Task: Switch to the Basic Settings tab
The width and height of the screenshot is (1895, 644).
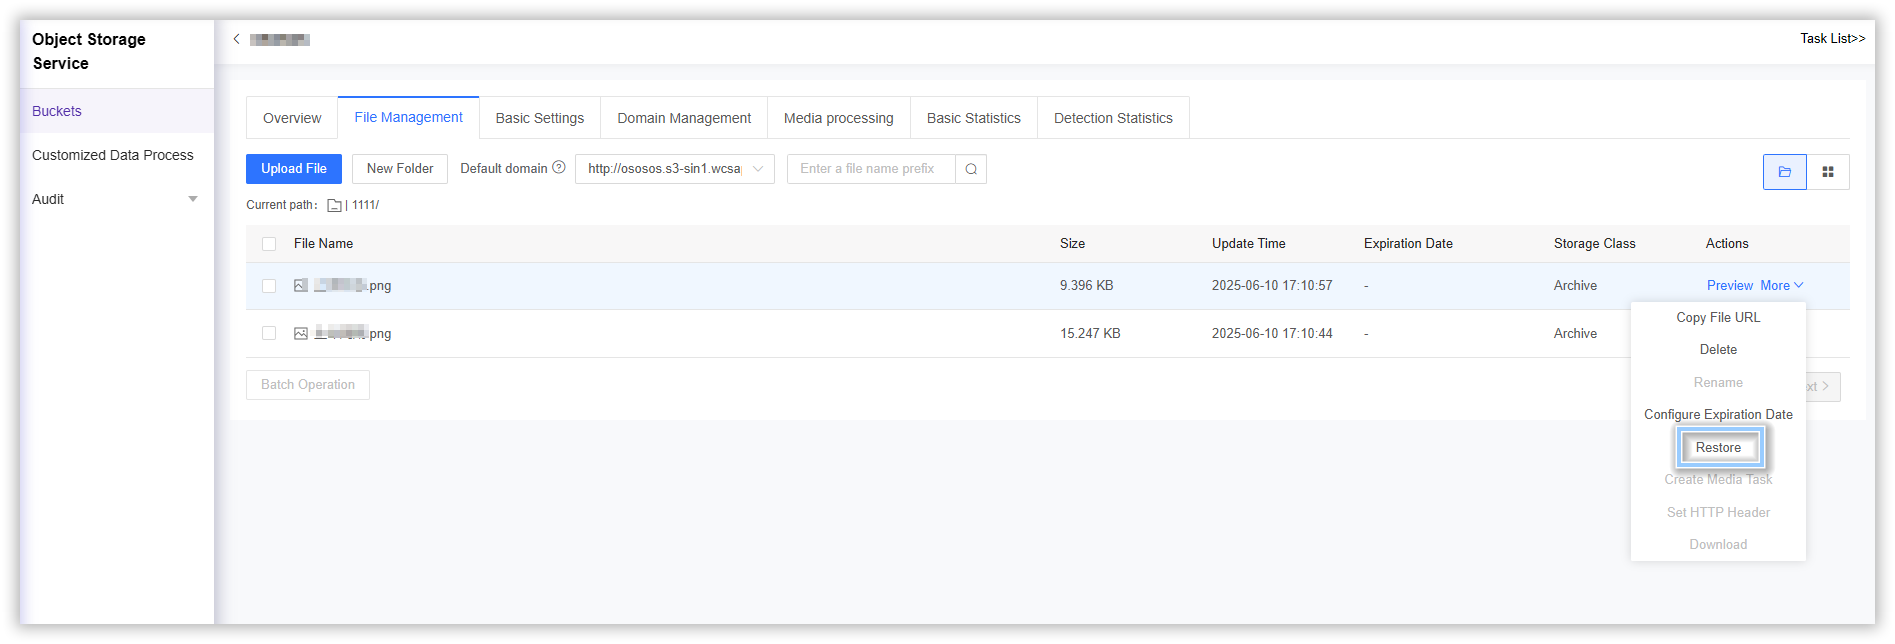Action: 539,118
